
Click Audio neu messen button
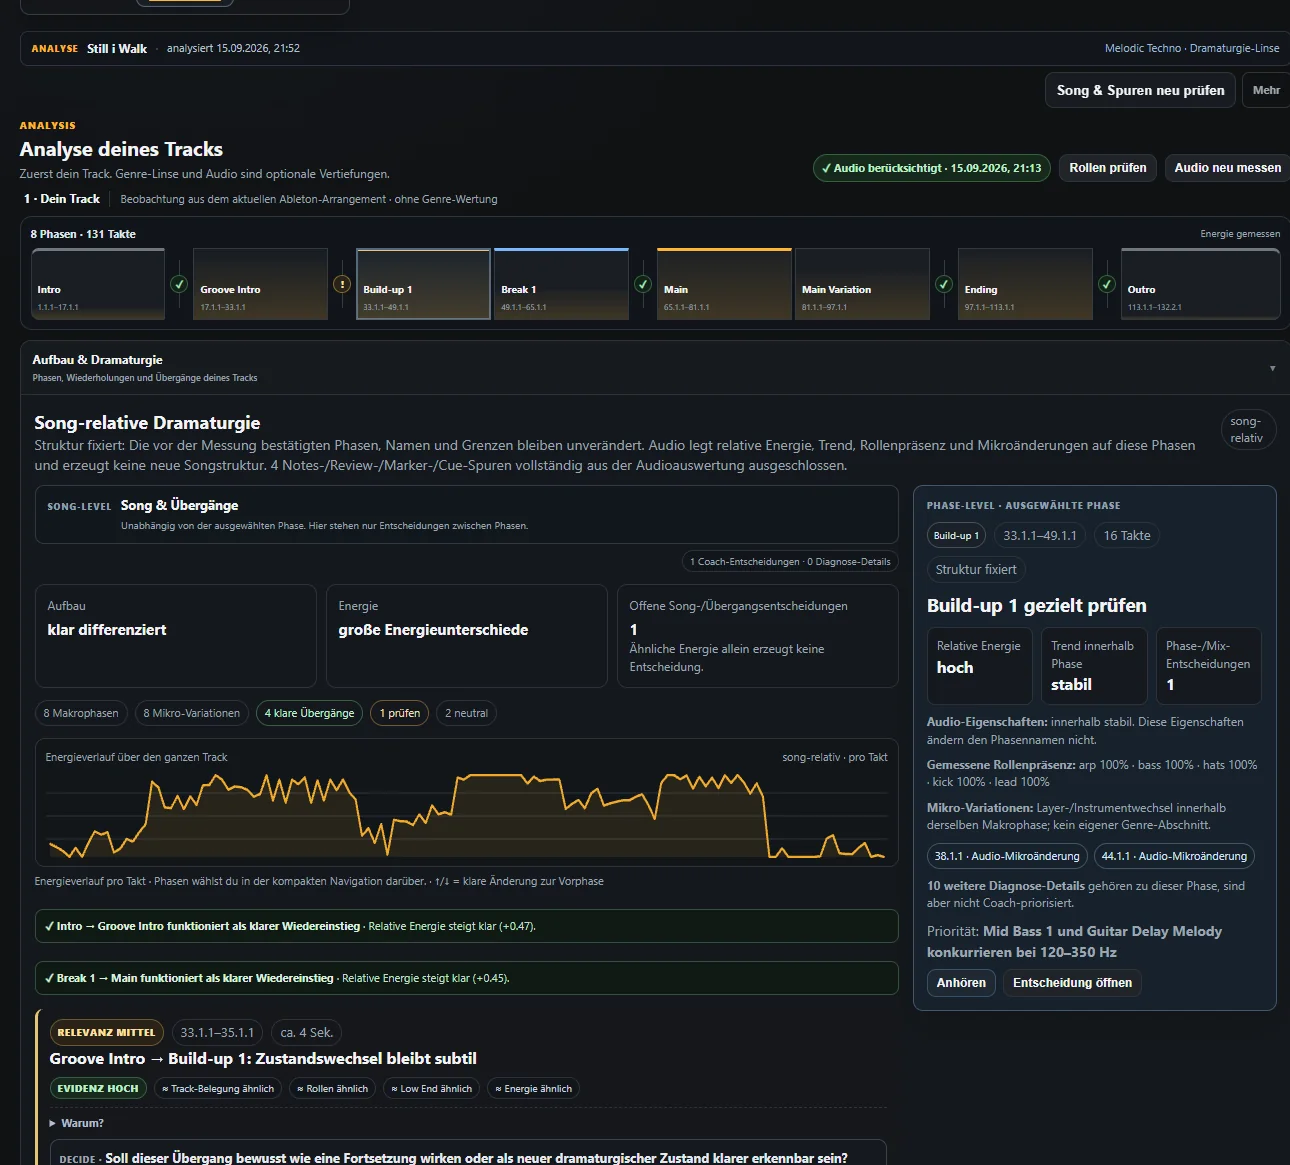tap(1227, 168)
